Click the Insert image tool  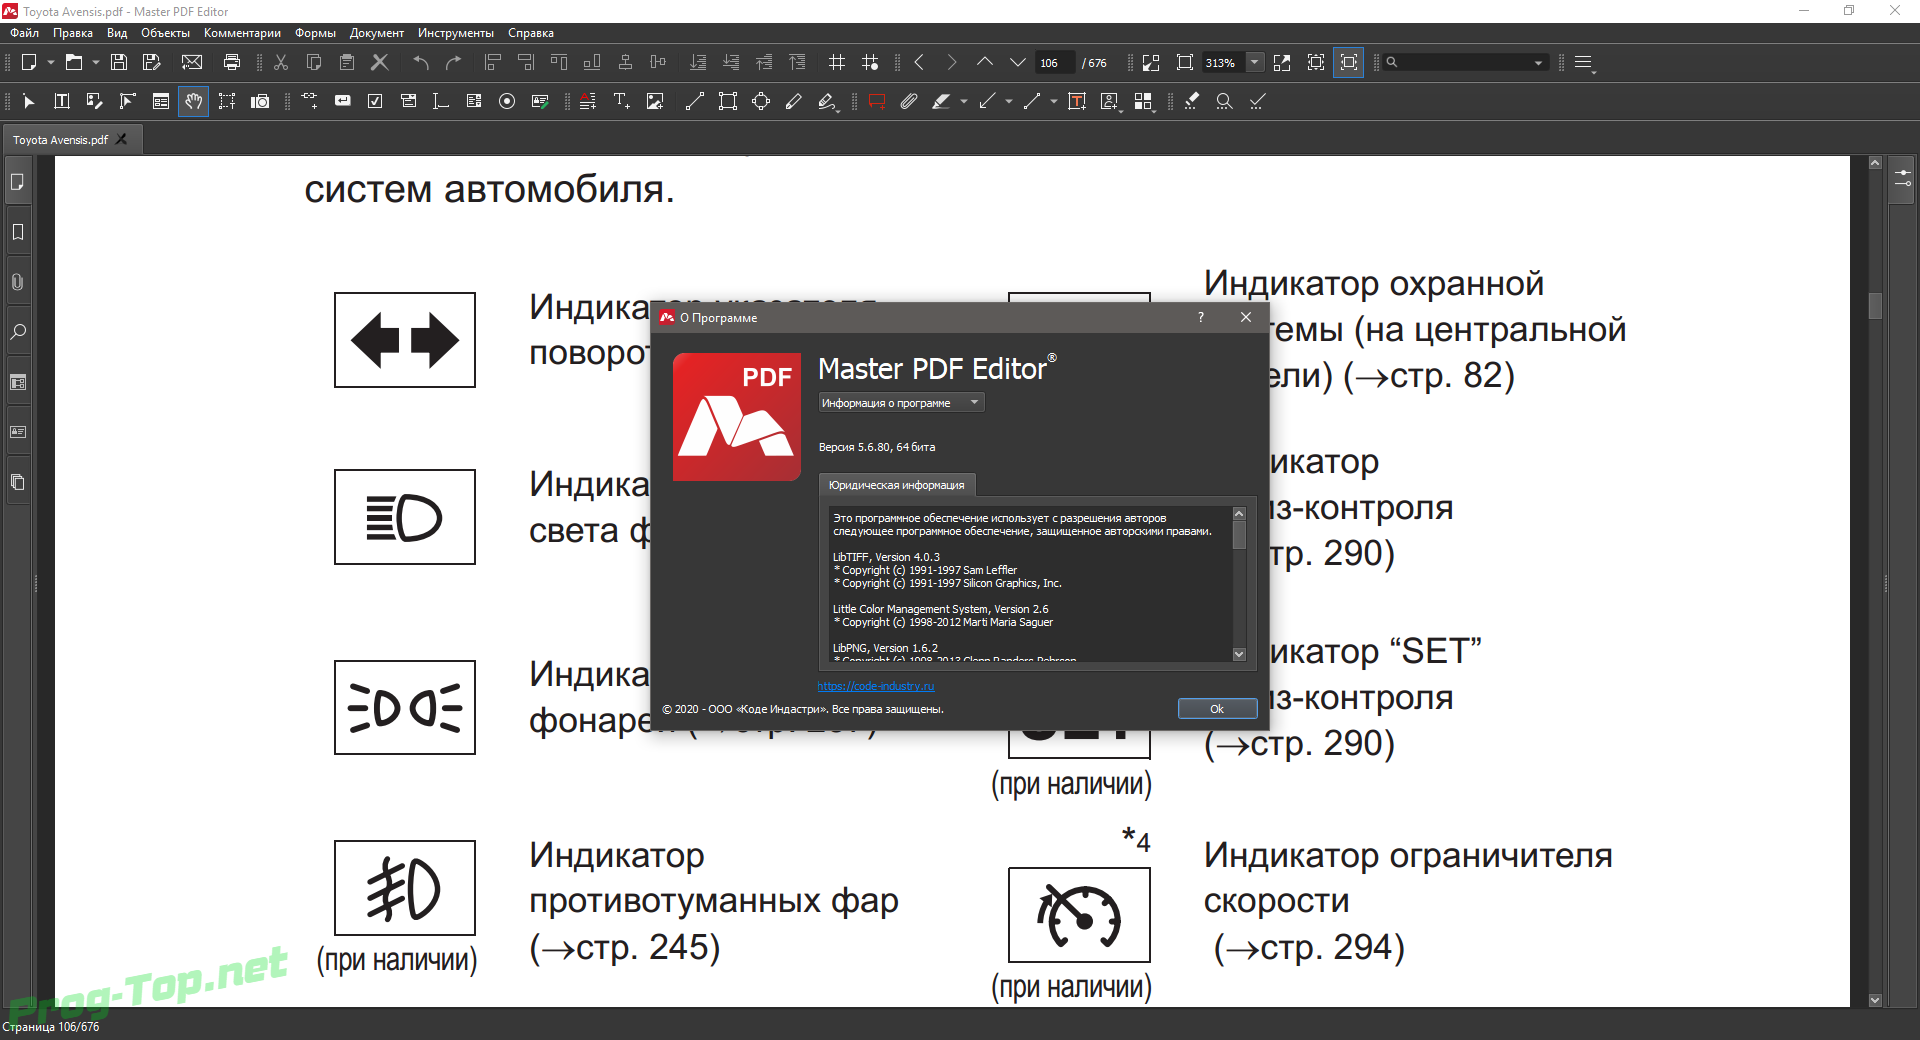[x=655, y=101]
